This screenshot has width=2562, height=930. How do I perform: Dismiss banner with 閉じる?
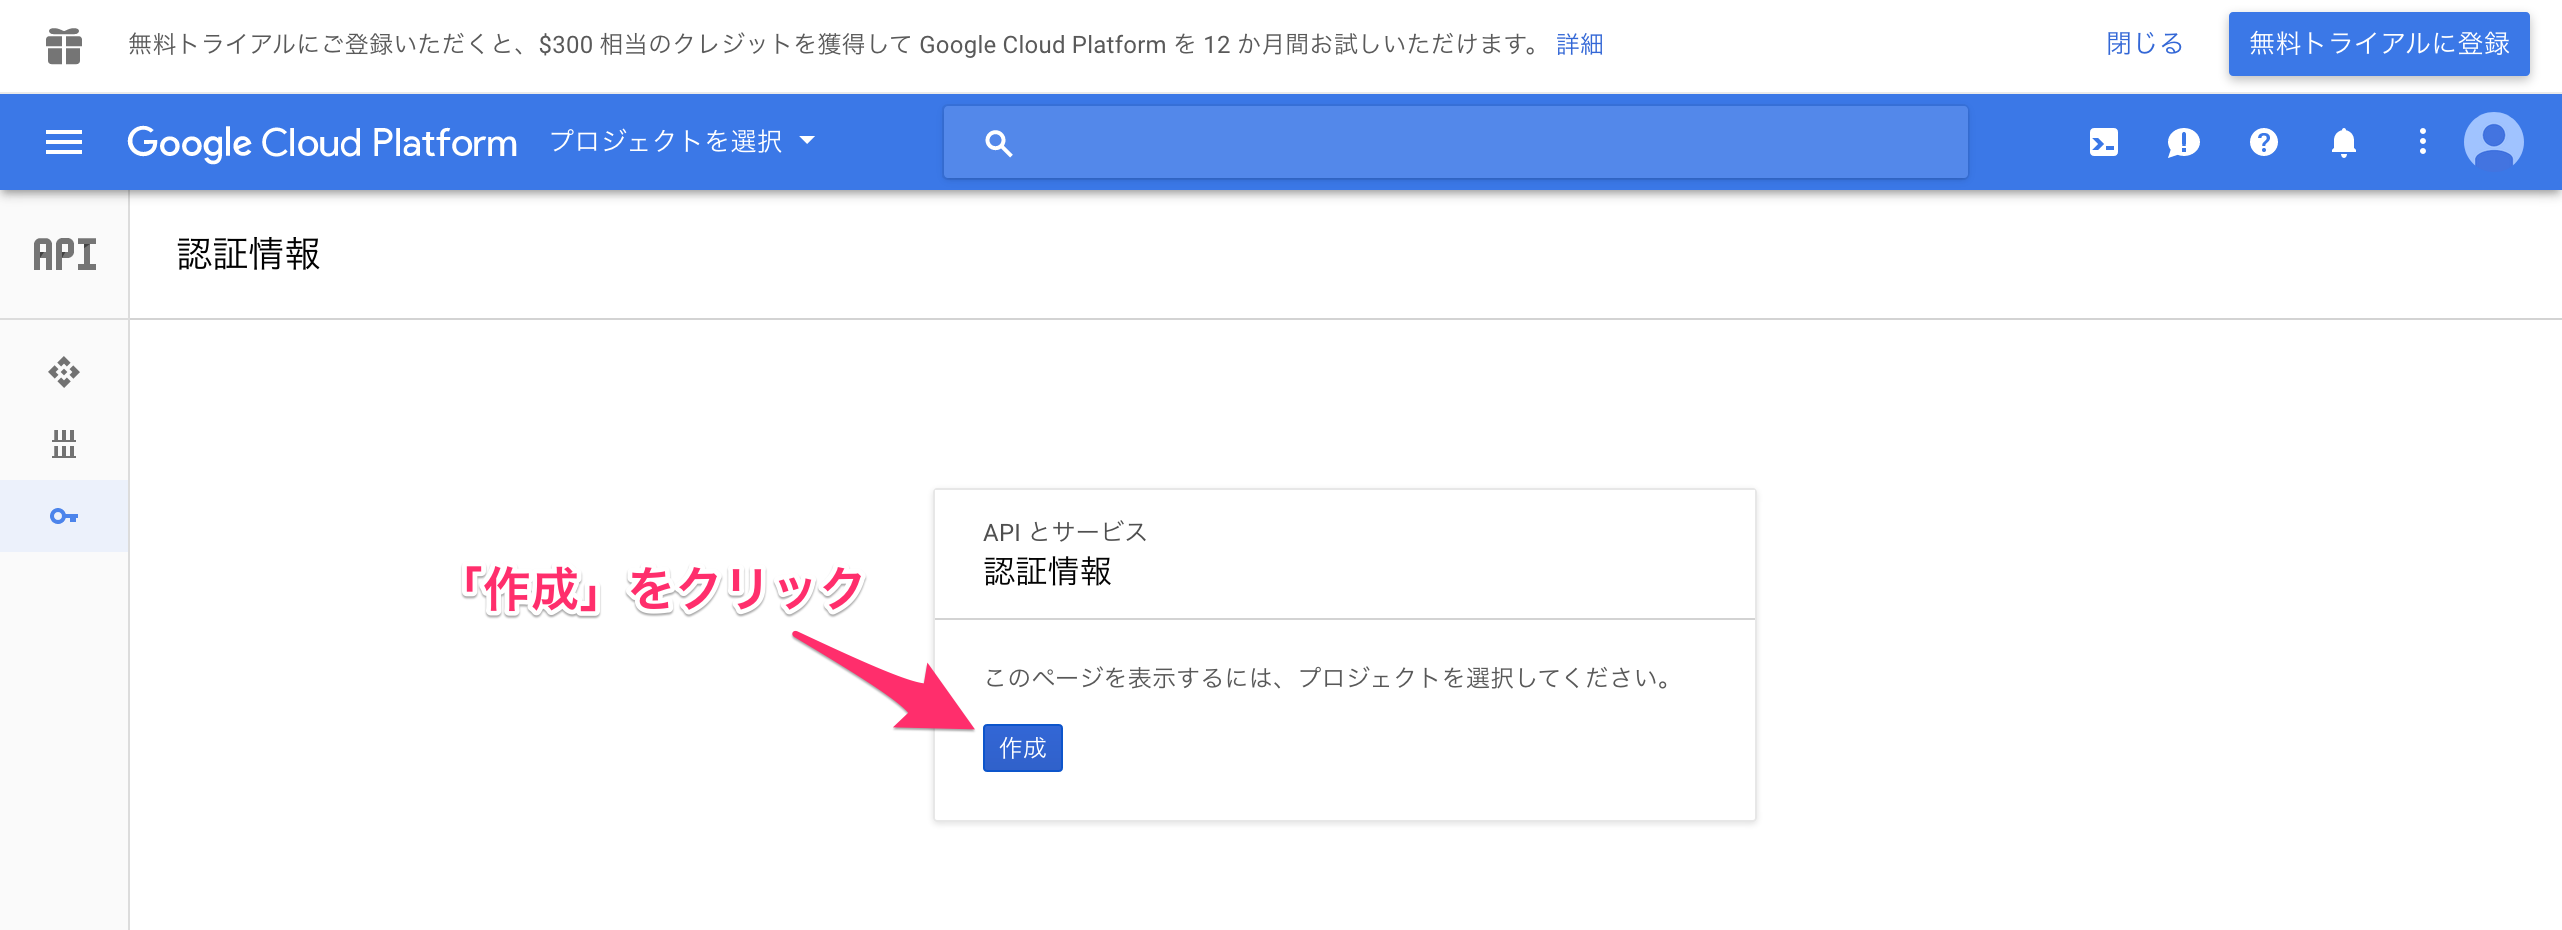point(2144,44)
